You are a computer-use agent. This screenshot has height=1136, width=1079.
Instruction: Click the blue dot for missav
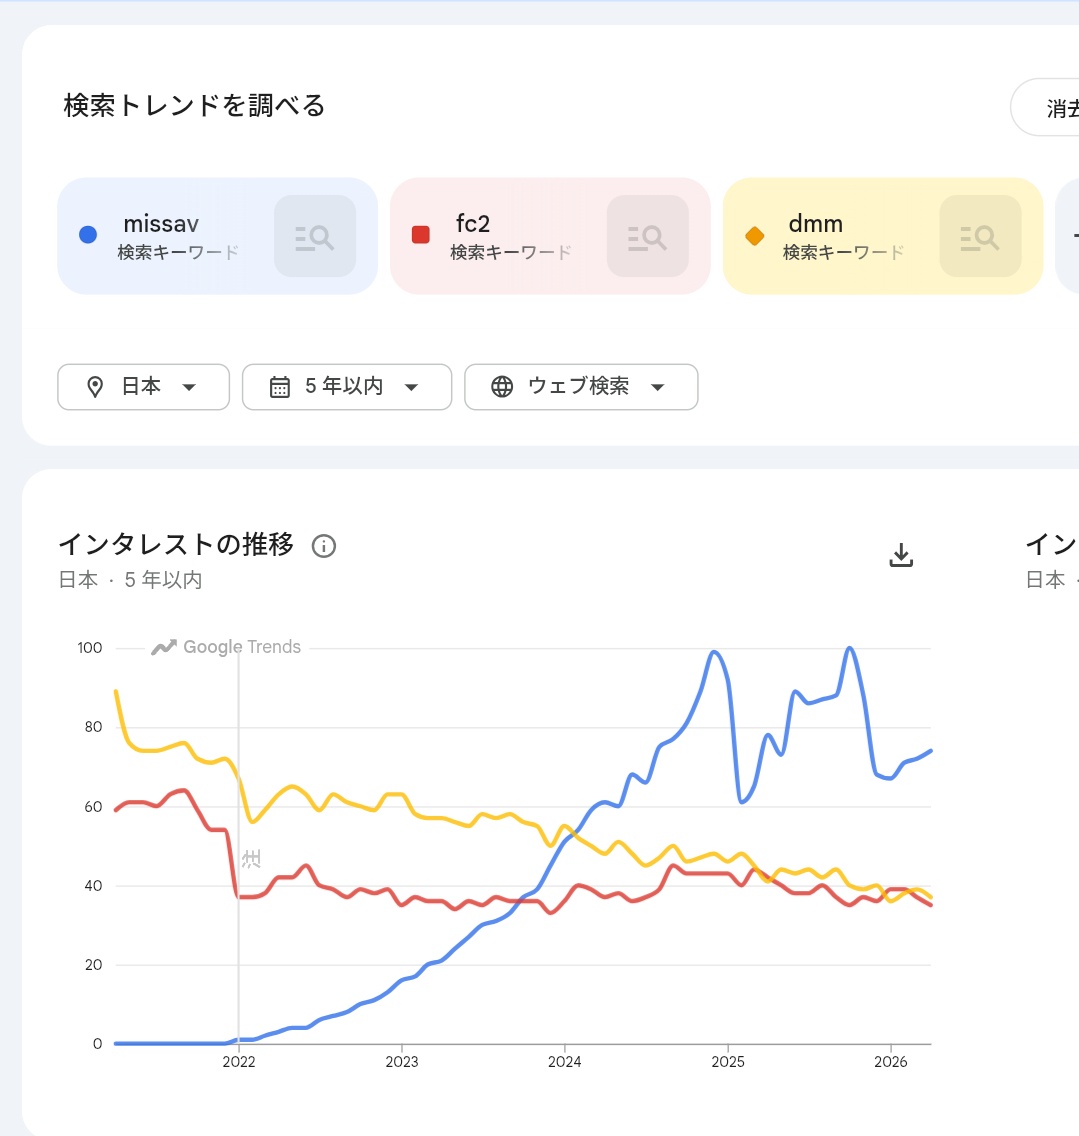pos(88,235)
